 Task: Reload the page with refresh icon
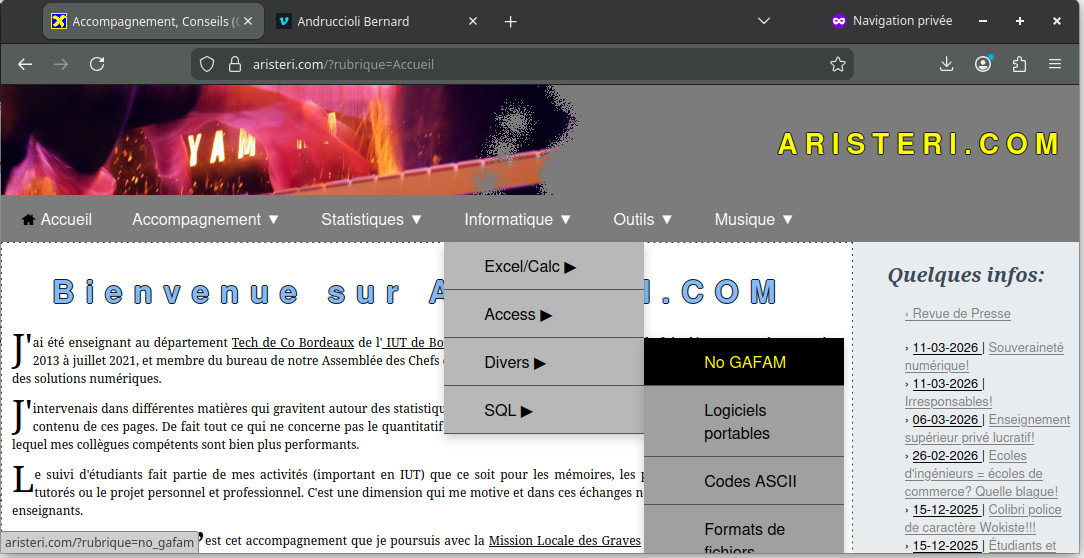click(x=97, y=64)
